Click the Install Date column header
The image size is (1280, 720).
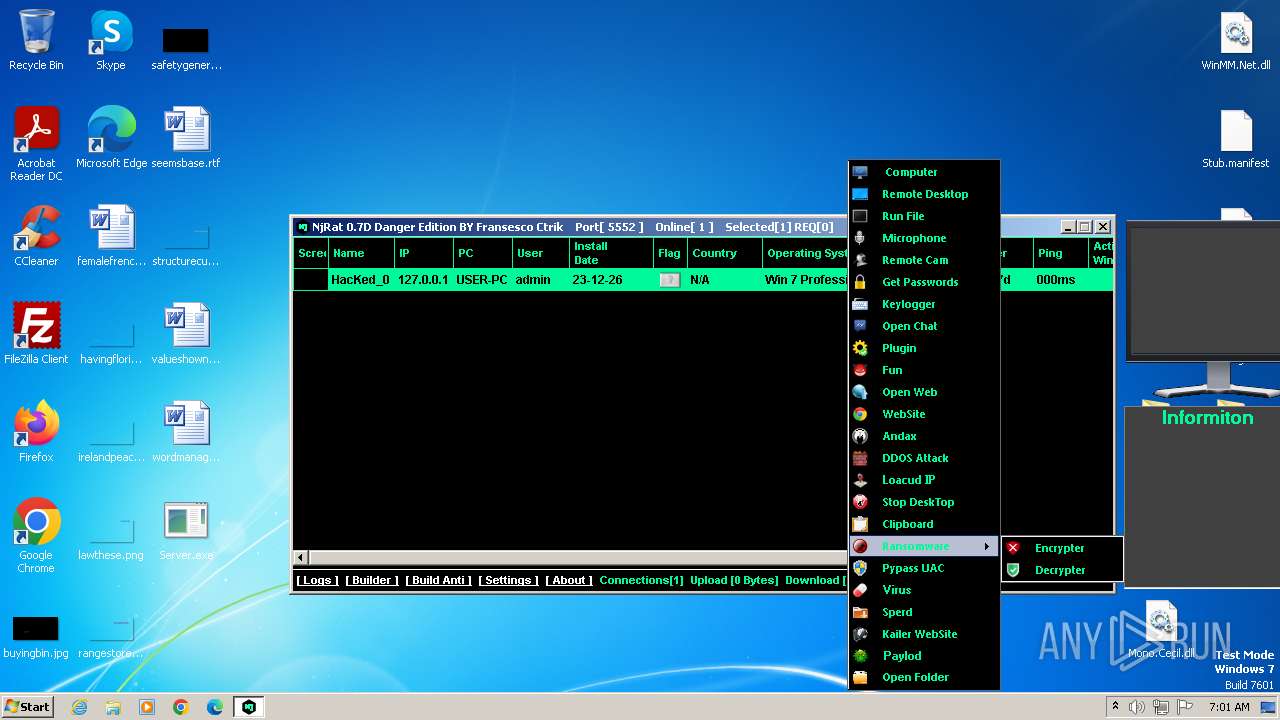(611, 253)
